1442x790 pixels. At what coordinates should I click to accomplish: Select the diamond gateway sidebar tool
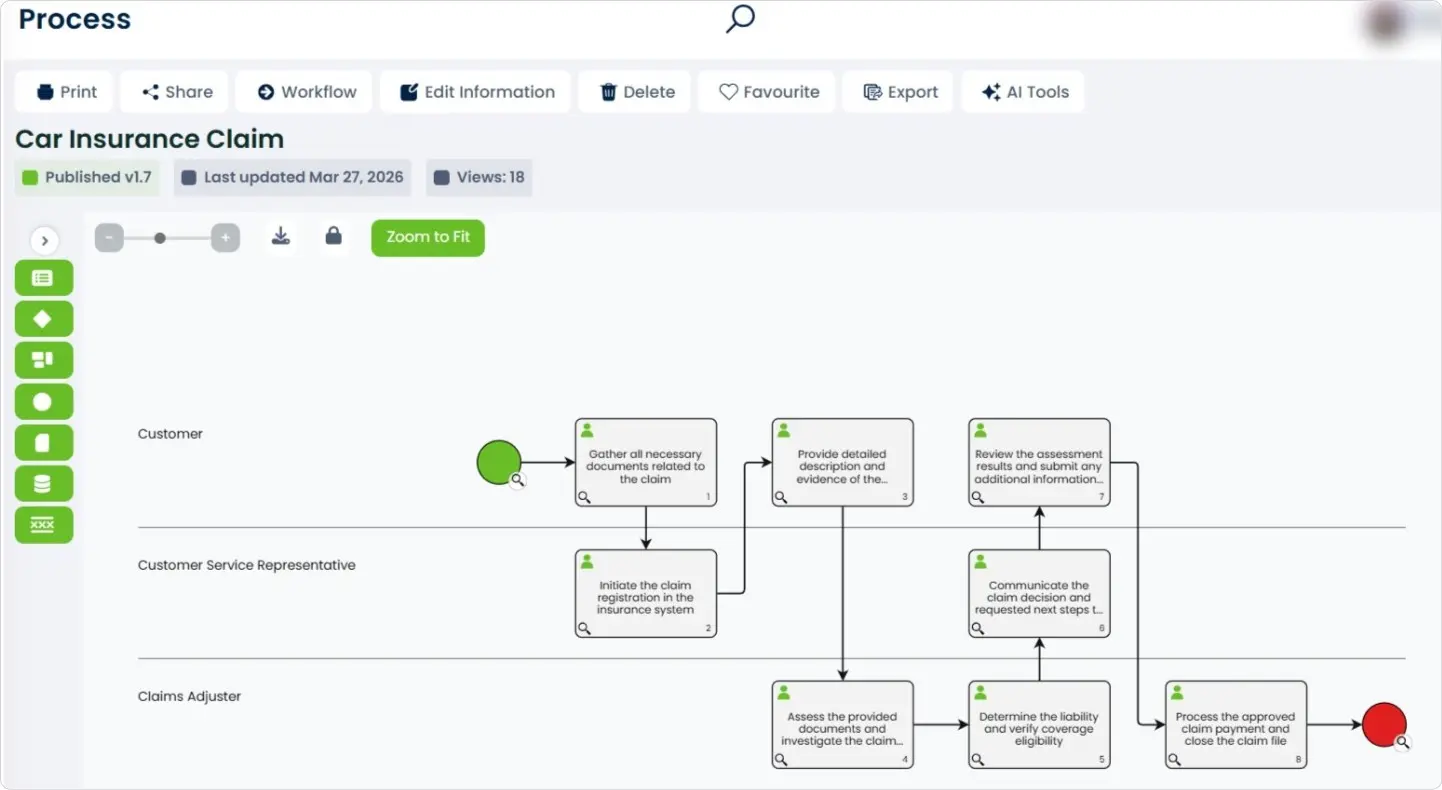pyautogui.click(x=43, y=319)
